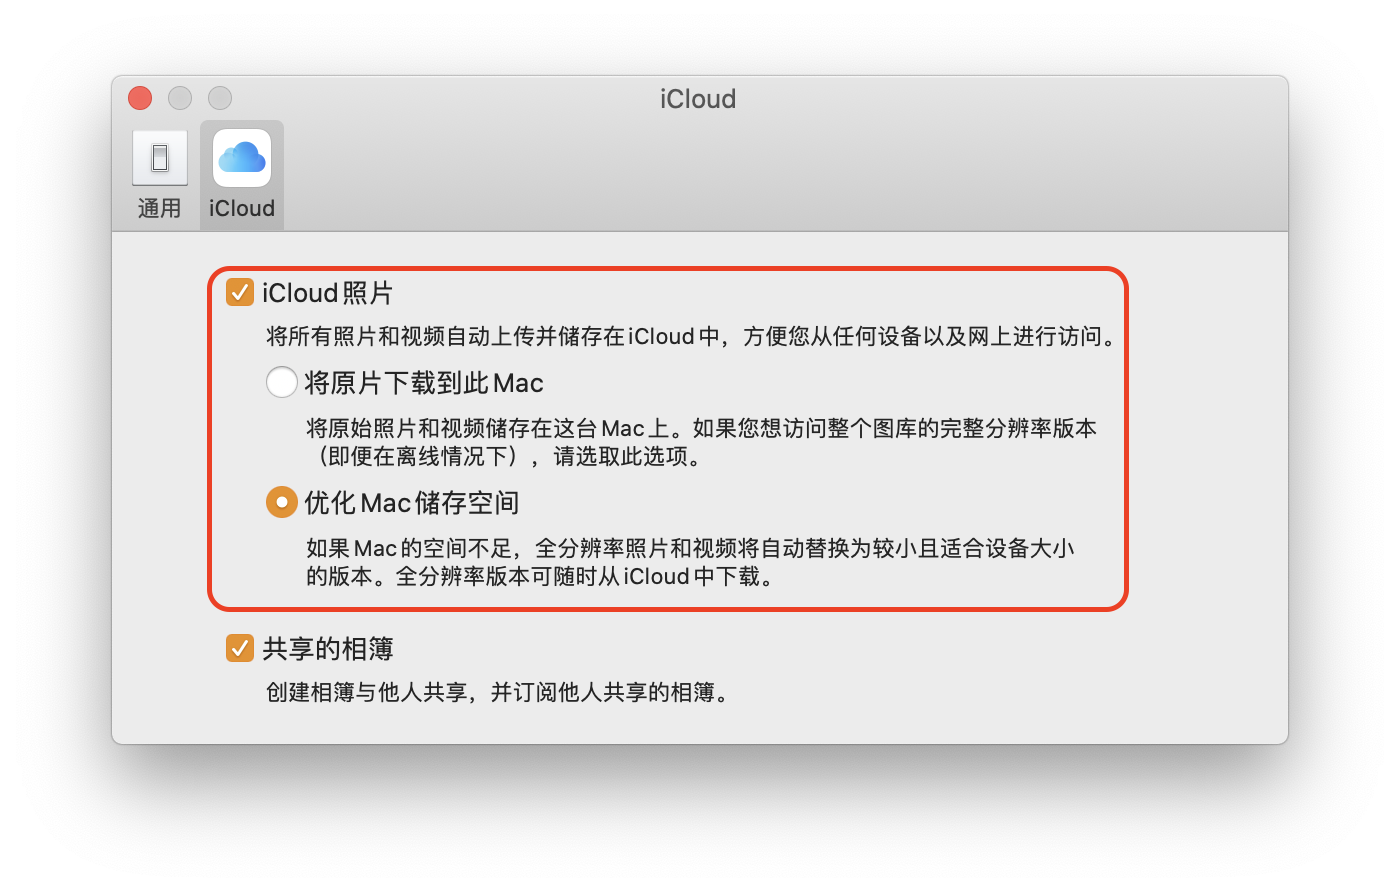1400x892 pixels.
Task: Click the iCloud照片 label text
Action: (x=328, y=293)
